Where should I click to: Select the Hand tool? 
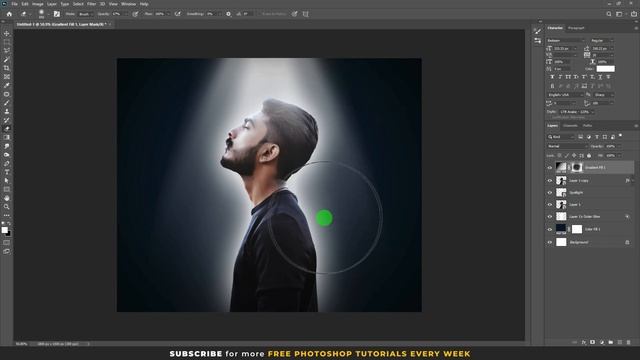point(7,198)
